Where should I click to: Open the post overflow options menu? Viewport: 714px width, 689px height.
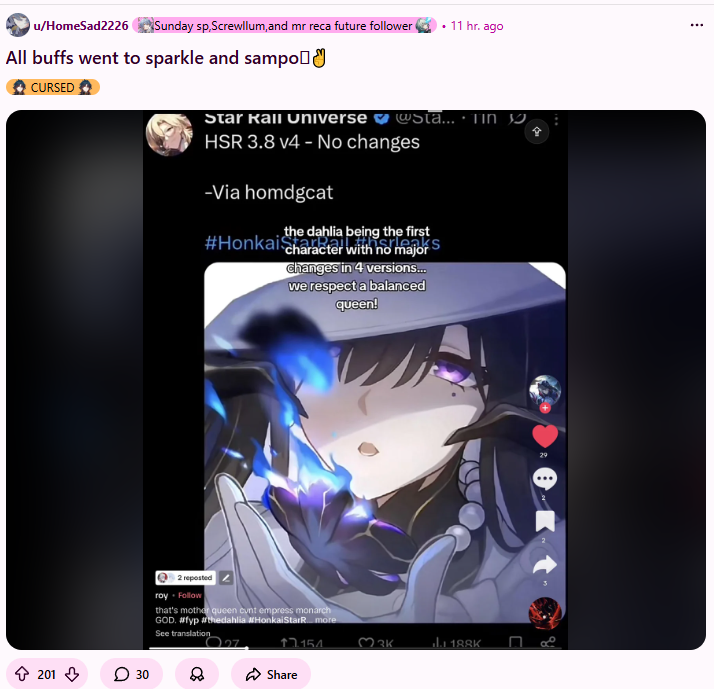coord(697,25)
